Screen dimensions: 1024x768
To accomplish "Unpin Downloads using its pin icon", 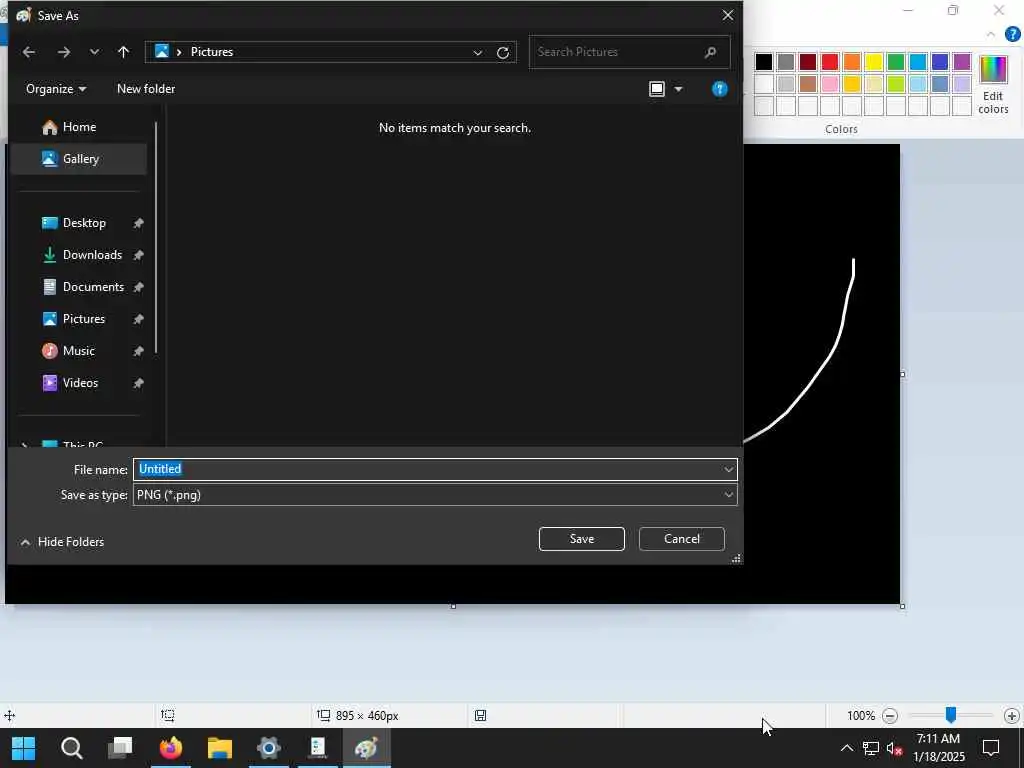I will tap(138, 255).
